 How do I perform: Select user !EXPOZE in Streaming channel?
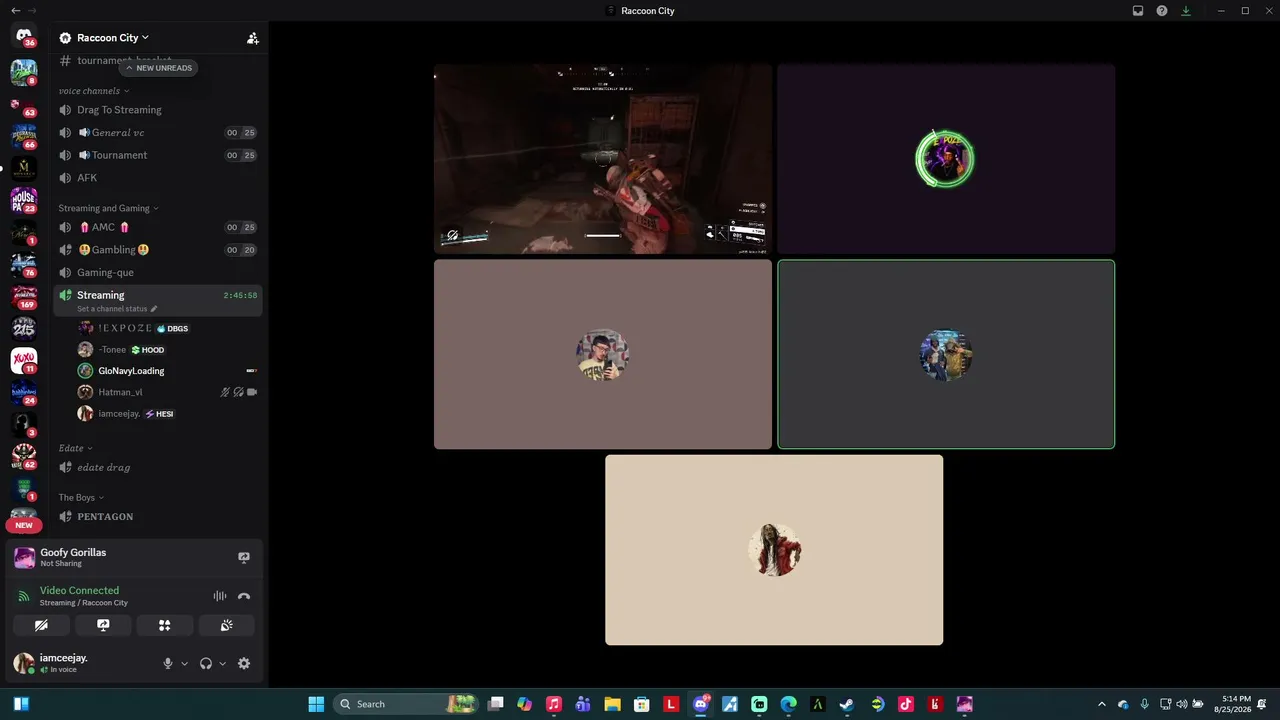coord(168,328)
